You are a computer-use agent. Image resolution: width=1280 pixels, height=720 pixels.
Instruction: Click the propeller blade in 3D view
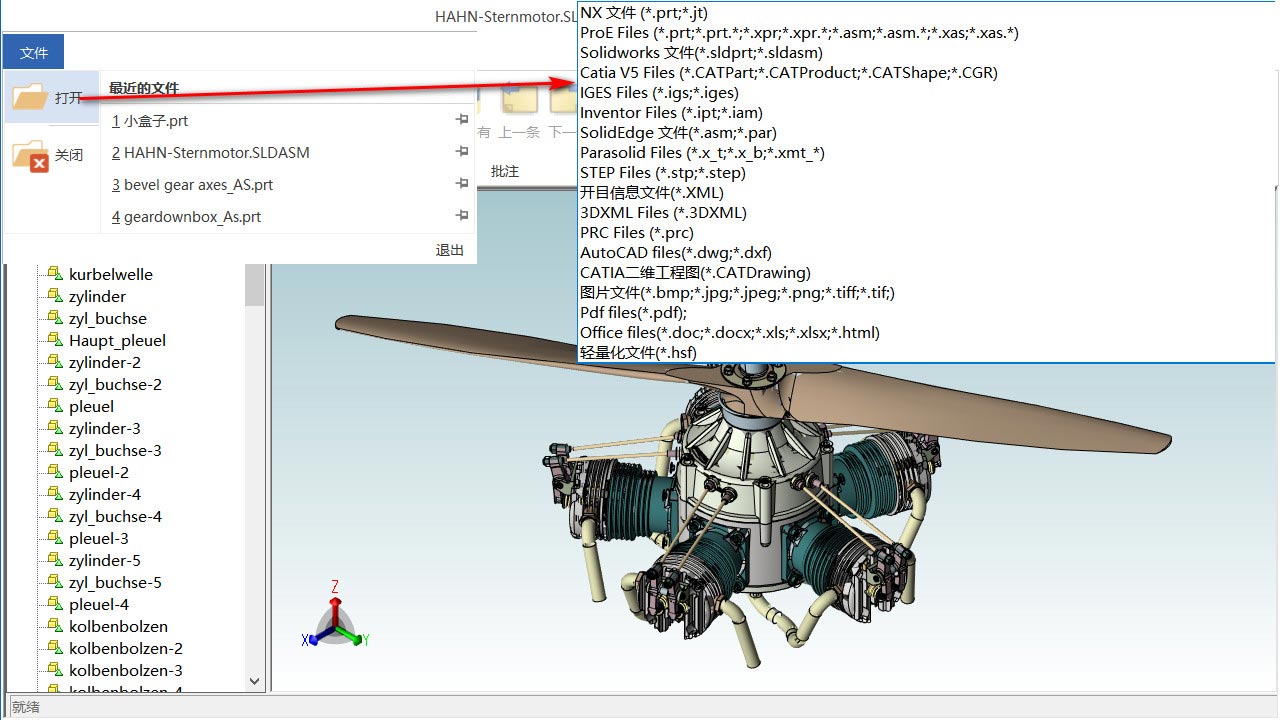coord(420,334)
